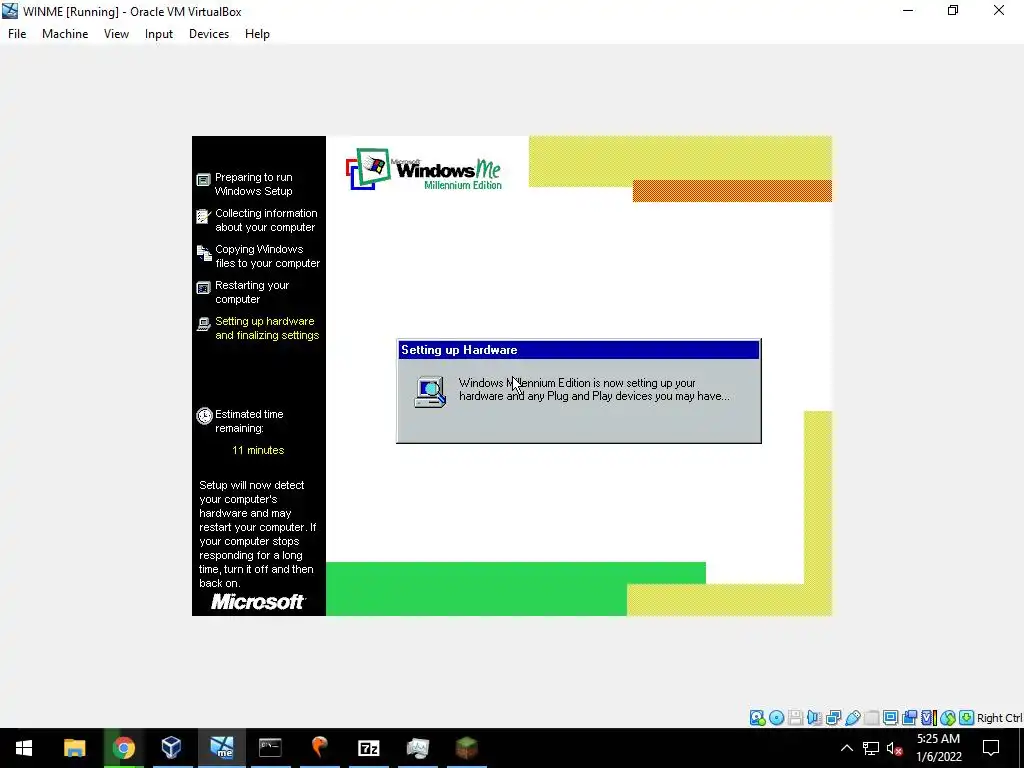Click the mouse integration status icon
The width and height of the screenshot is (1024, 768).
[948, 718]
